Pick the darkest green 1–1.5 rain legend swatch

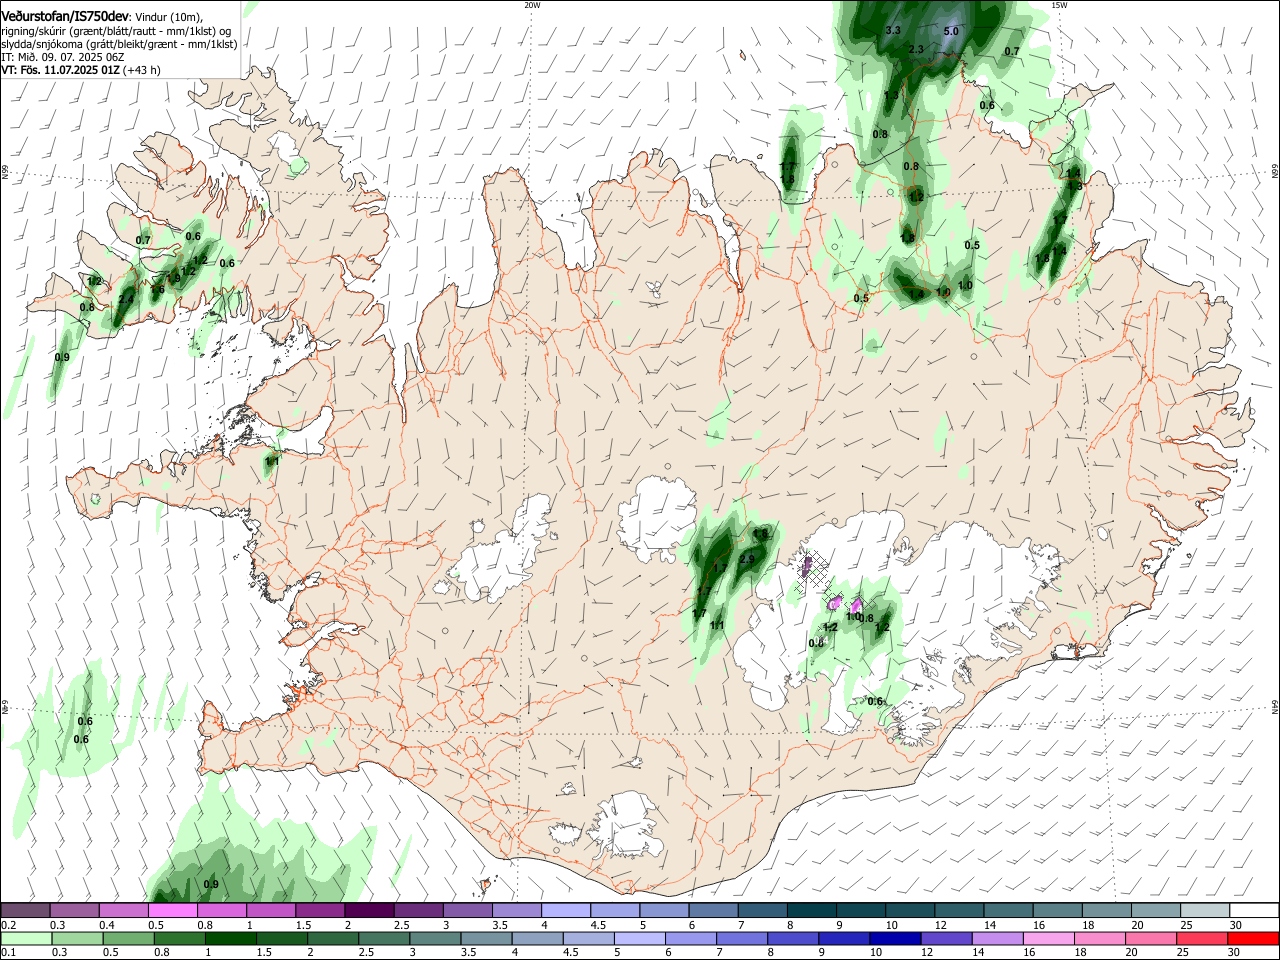tap(231, 938)
